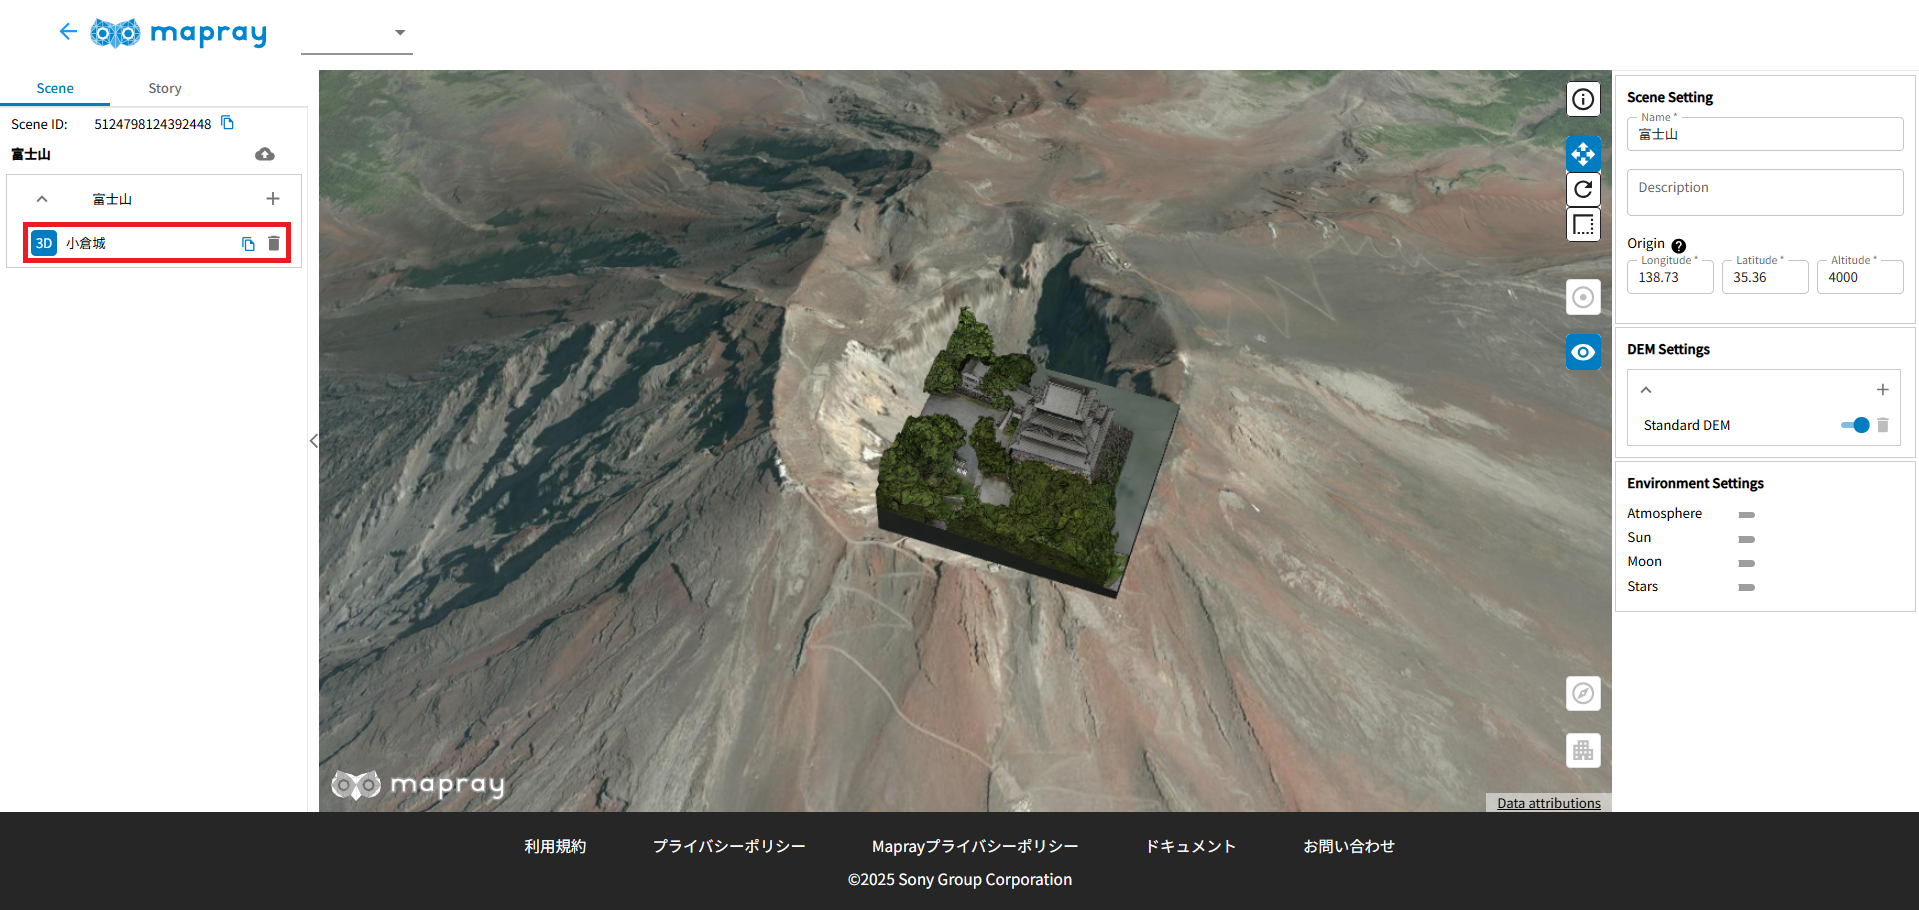Collapse the DEM Settings list
This screenshot has width=1919, height=910.
click(1646, 390)
